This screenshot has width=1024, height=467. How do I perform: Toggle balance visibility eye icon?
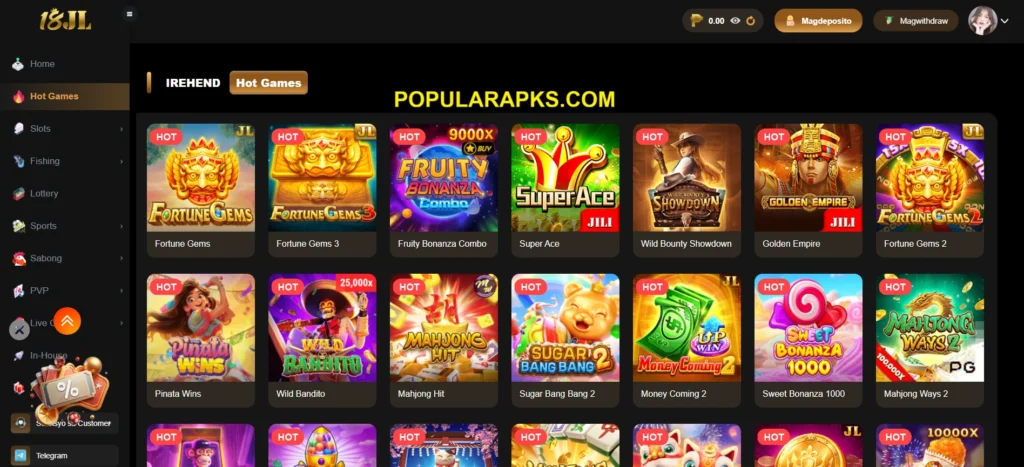coord(735,21)
